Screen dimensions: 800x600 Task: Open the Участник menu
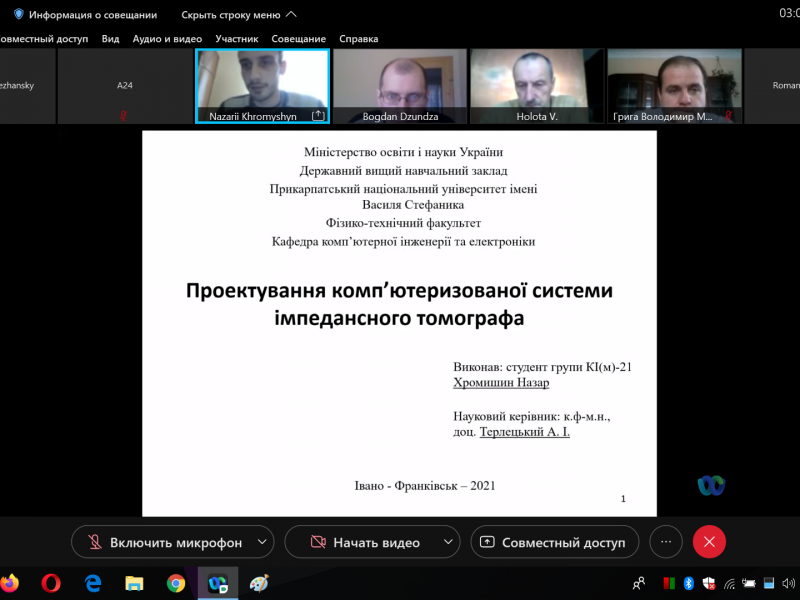237,39
